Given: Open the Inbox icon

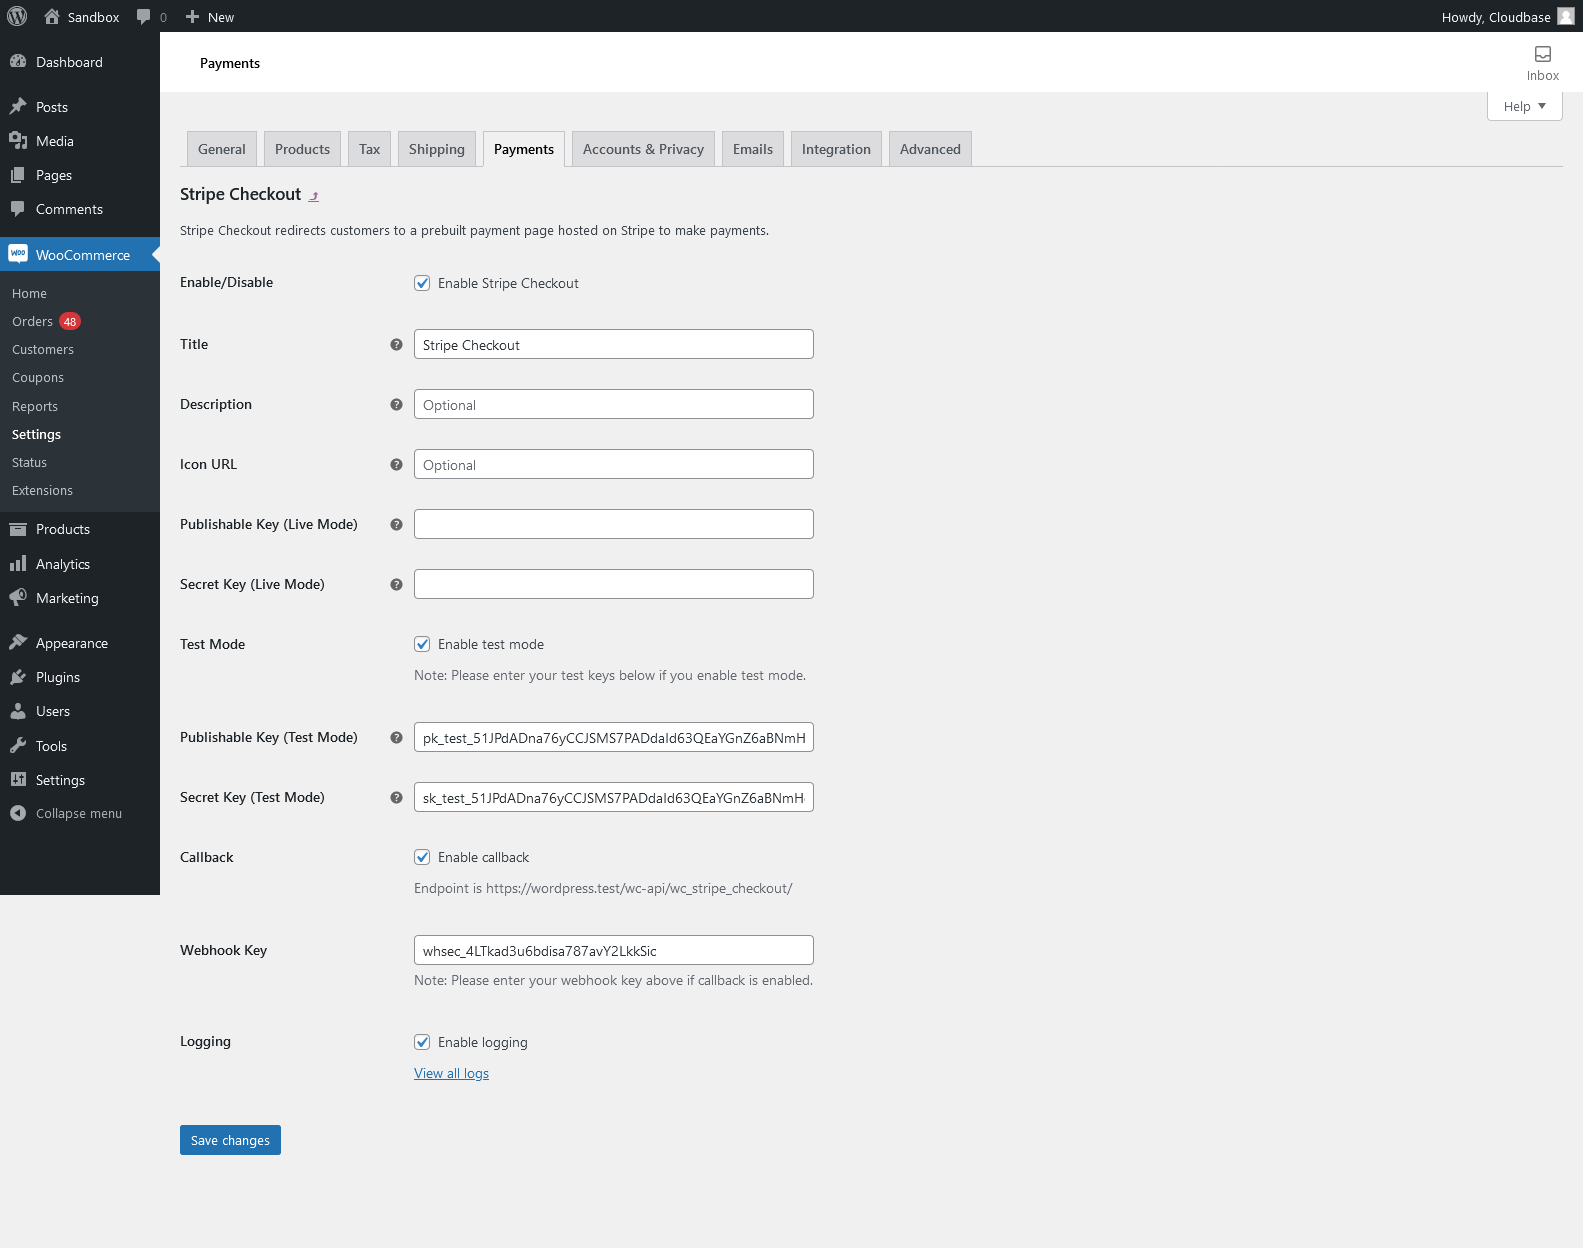Looking at the screenshot, I should 1543,54.
